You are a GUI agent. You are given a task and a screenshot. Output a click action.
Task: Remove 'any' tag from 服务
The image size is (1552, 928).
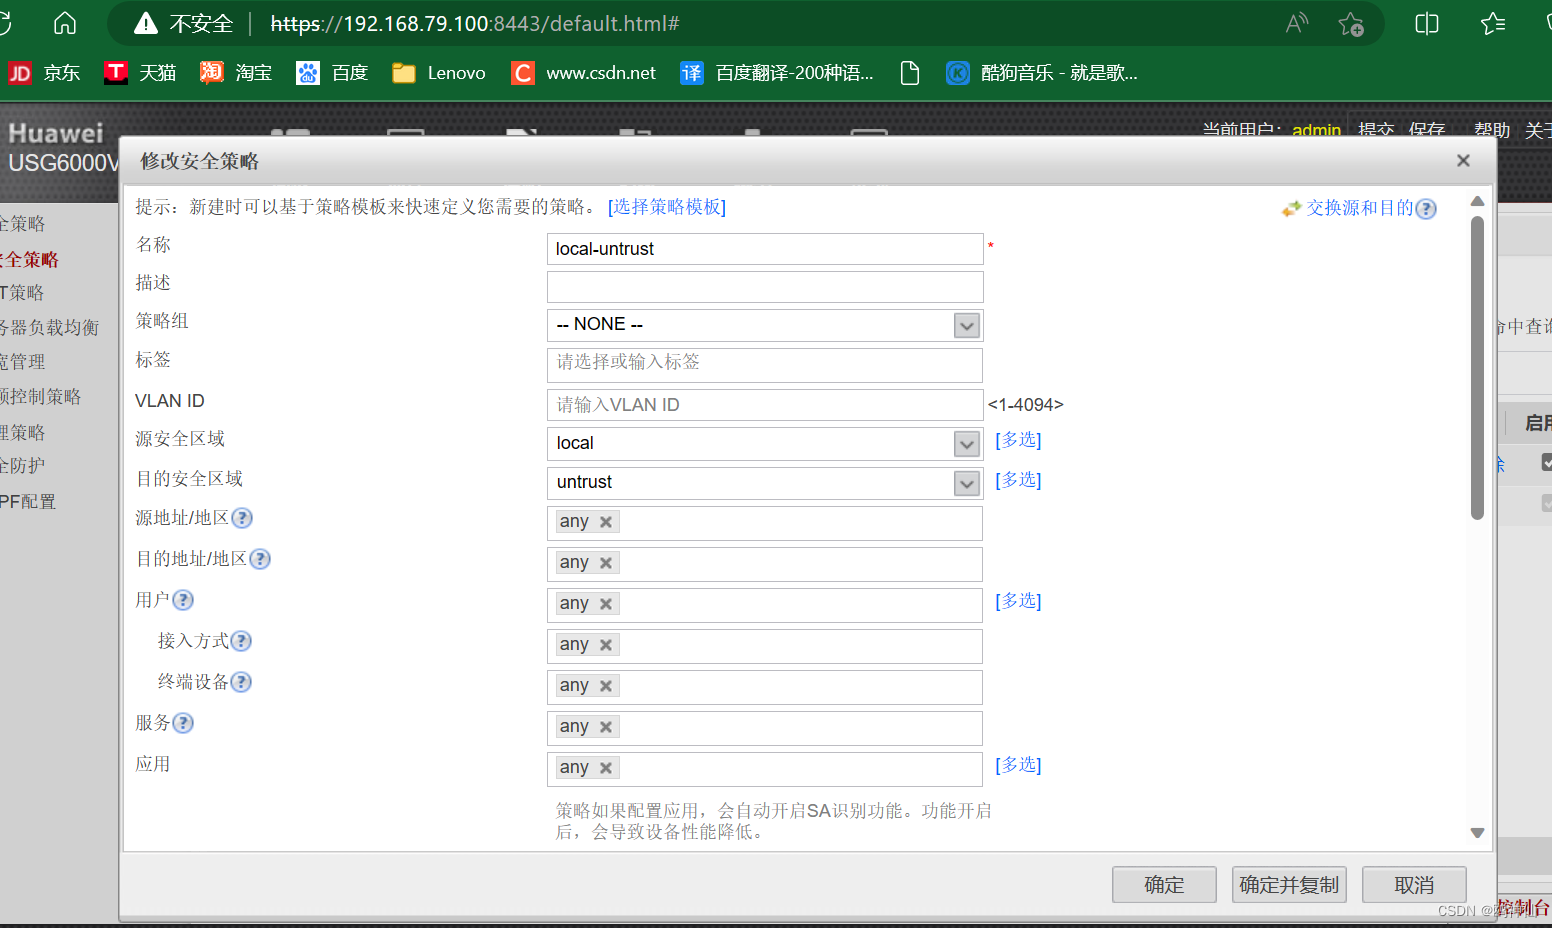606,727
